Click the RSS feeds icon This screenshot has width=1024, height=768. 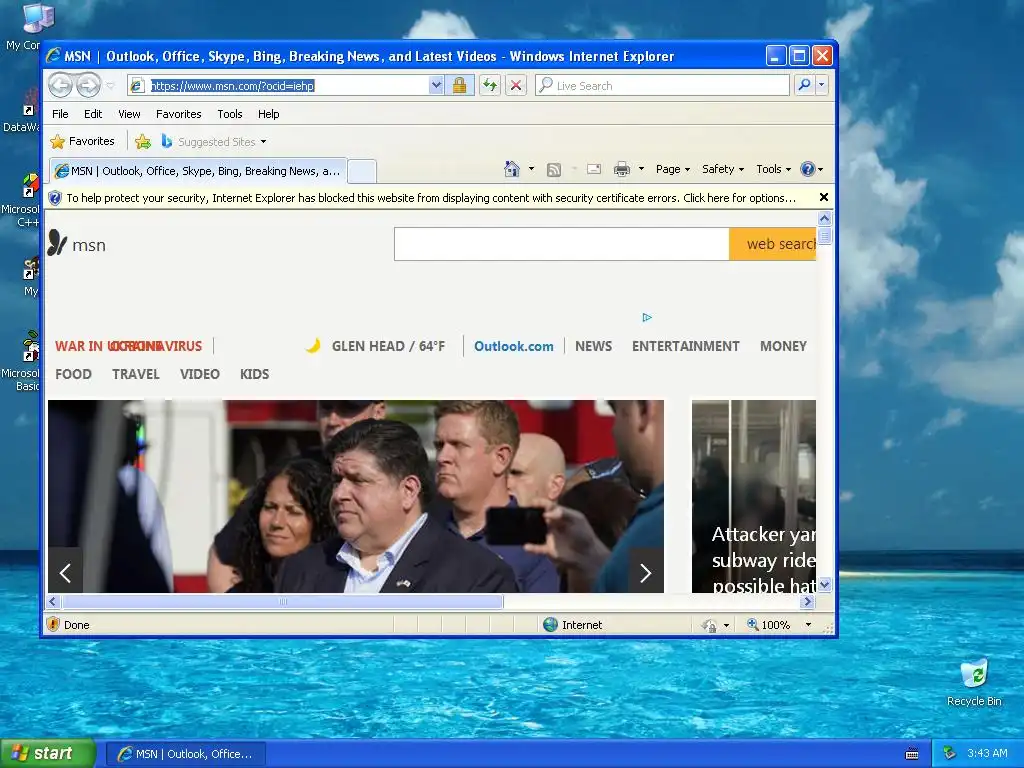tap(554, 170)
